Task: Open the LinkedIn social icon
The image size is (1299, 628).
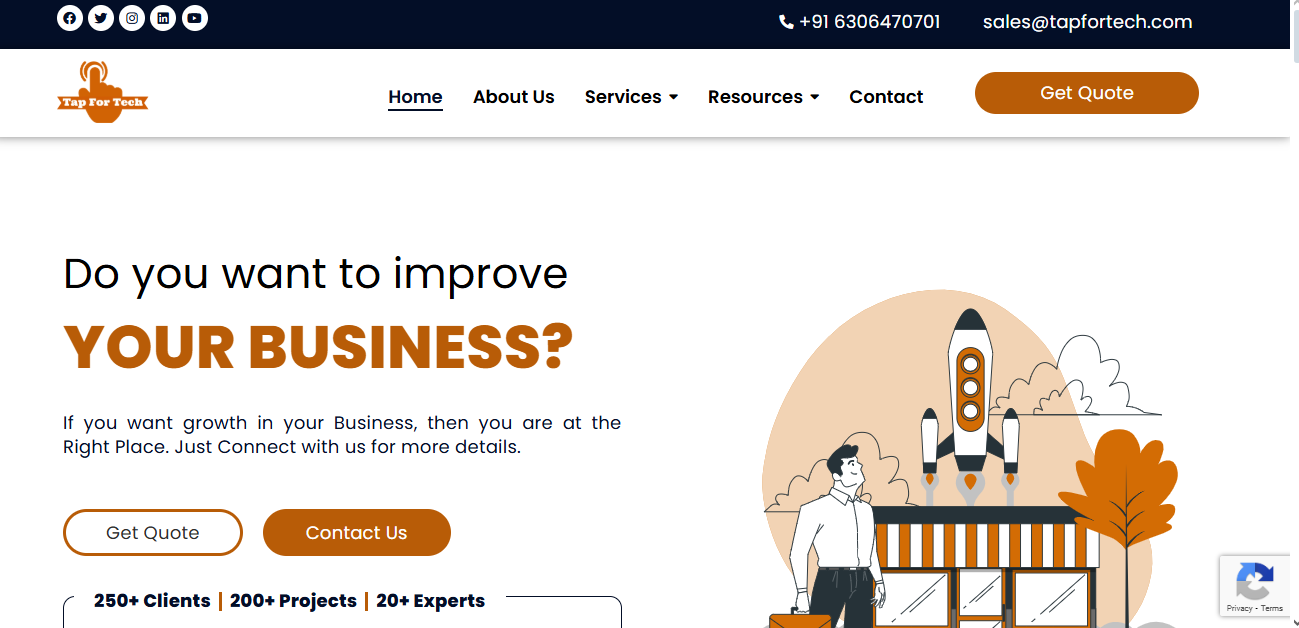Action: point(163,18)
